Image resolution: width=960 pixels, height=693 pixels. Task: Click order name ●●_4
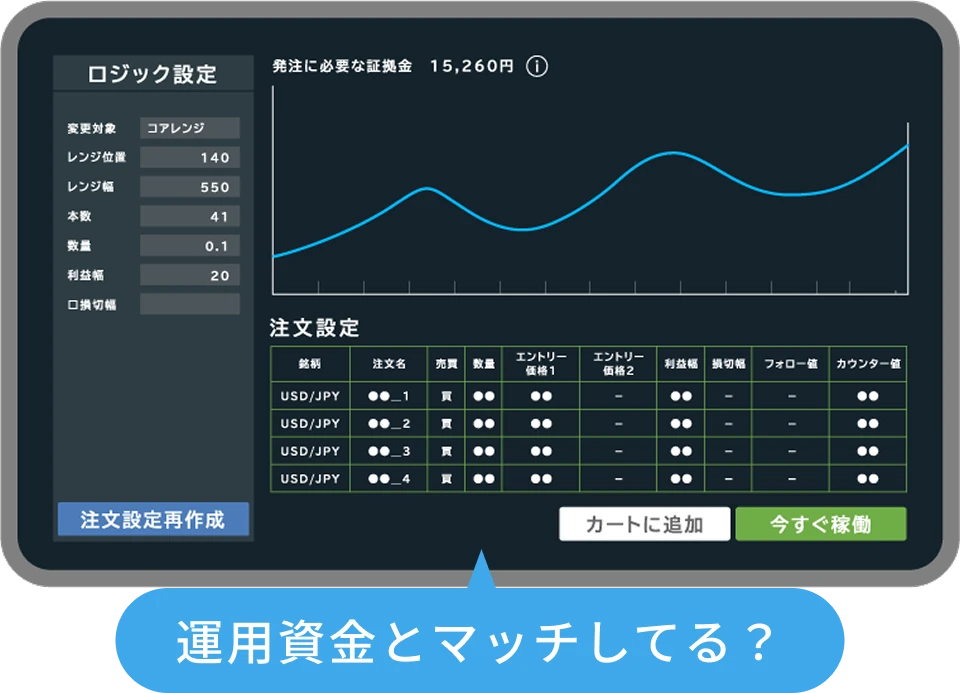pos(389,479)
